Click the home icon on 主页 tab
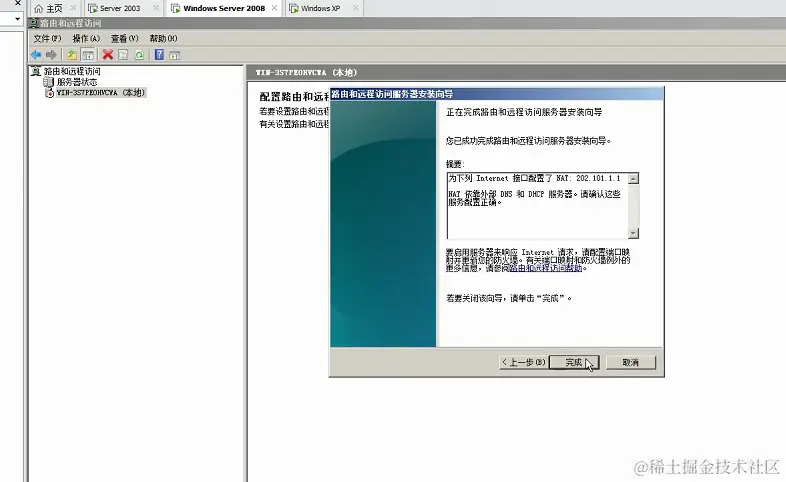 39,8
